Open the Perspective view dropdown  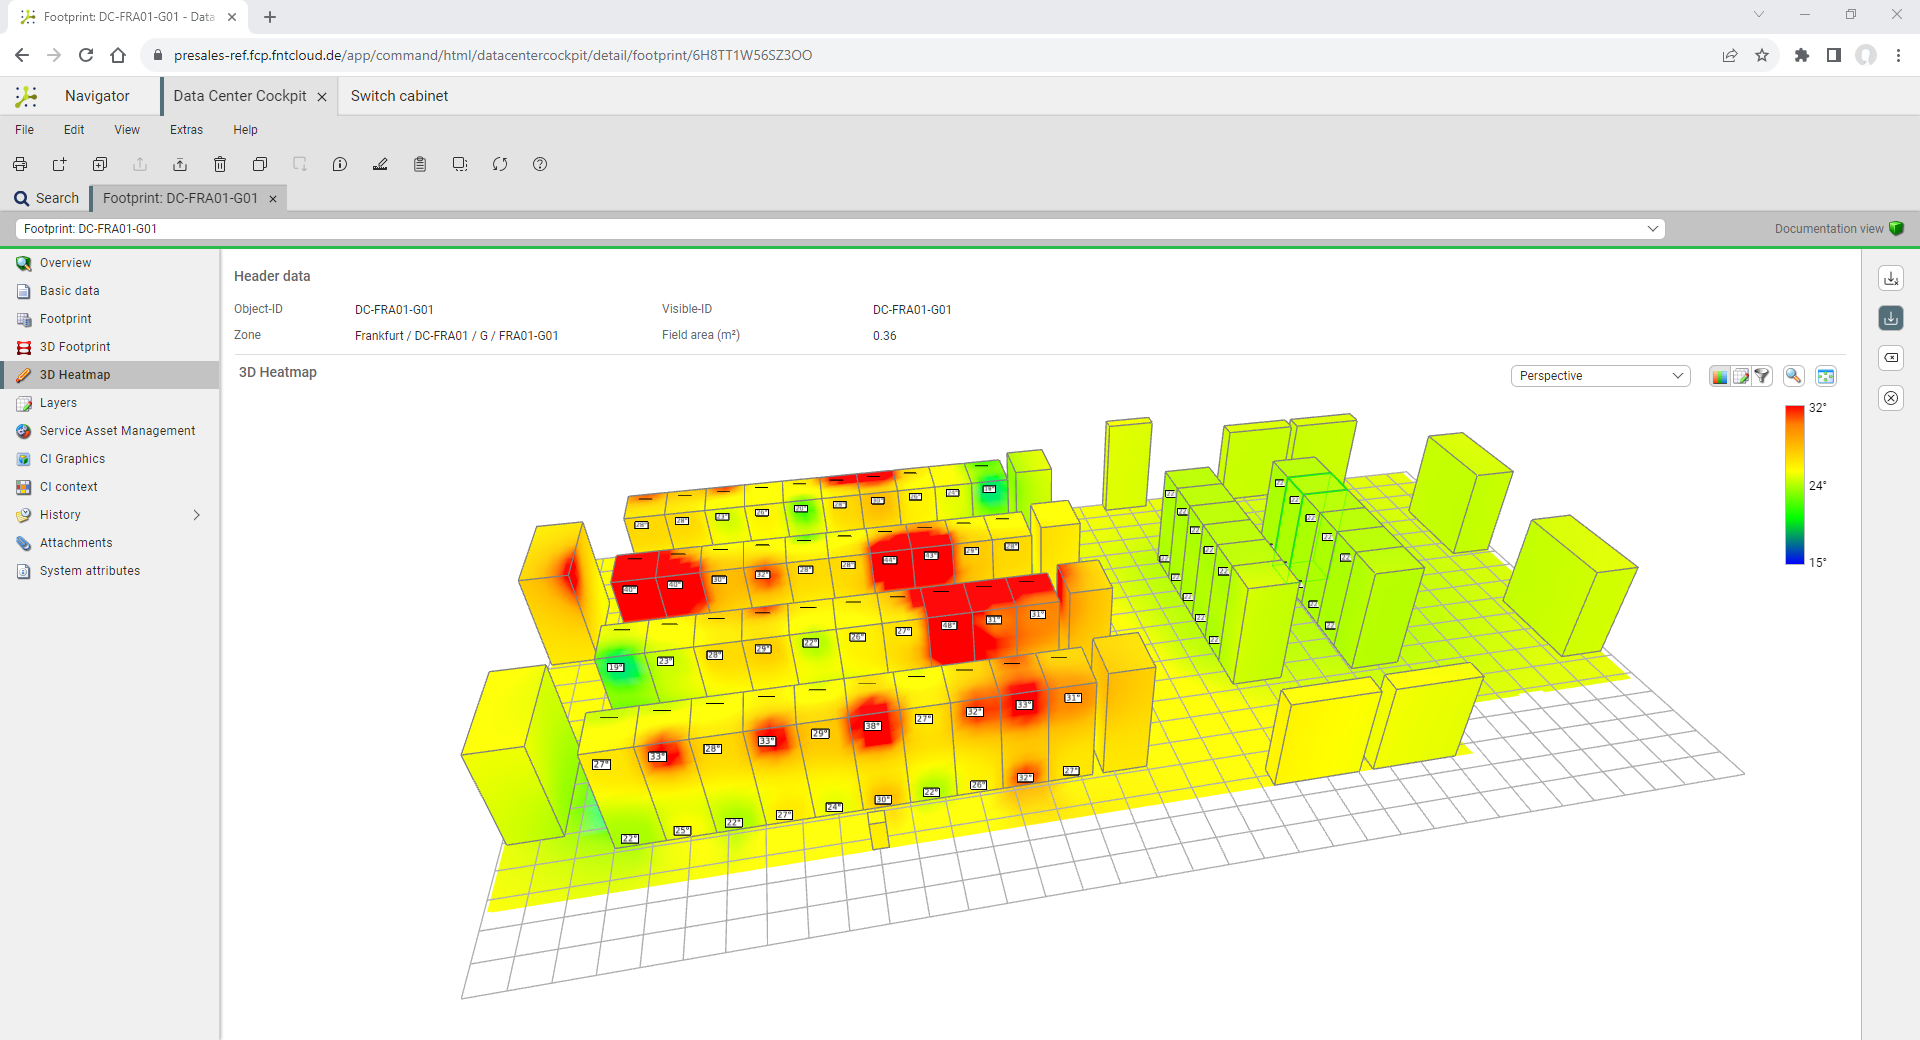pyautogui.click(x=1600, y=376)
